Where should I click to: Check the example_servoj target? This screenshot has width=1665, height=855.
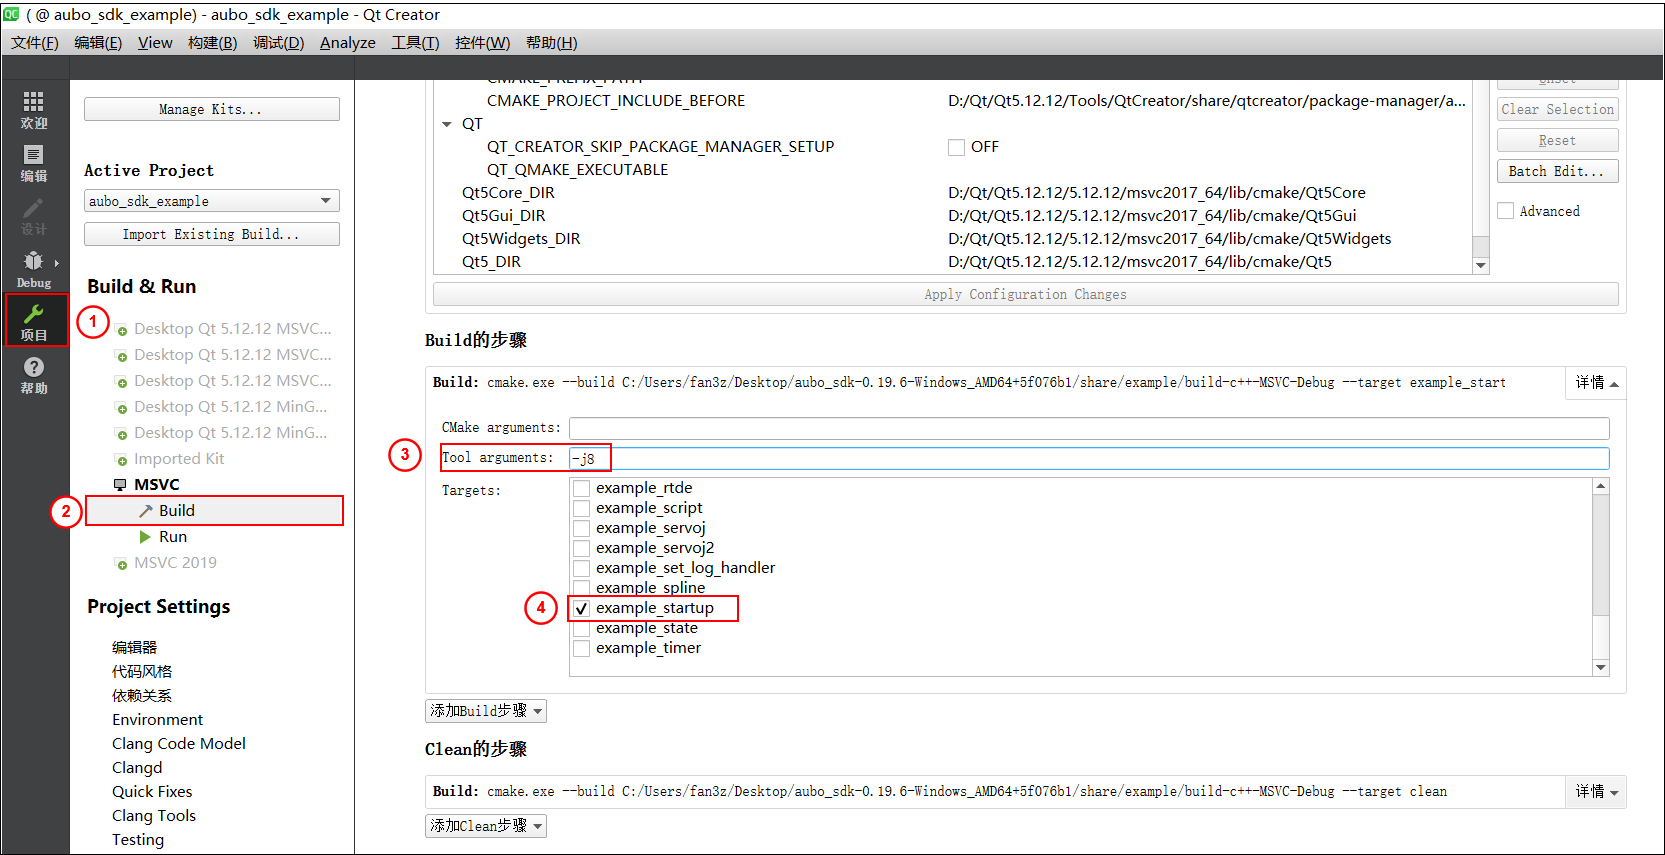(581, 528)
